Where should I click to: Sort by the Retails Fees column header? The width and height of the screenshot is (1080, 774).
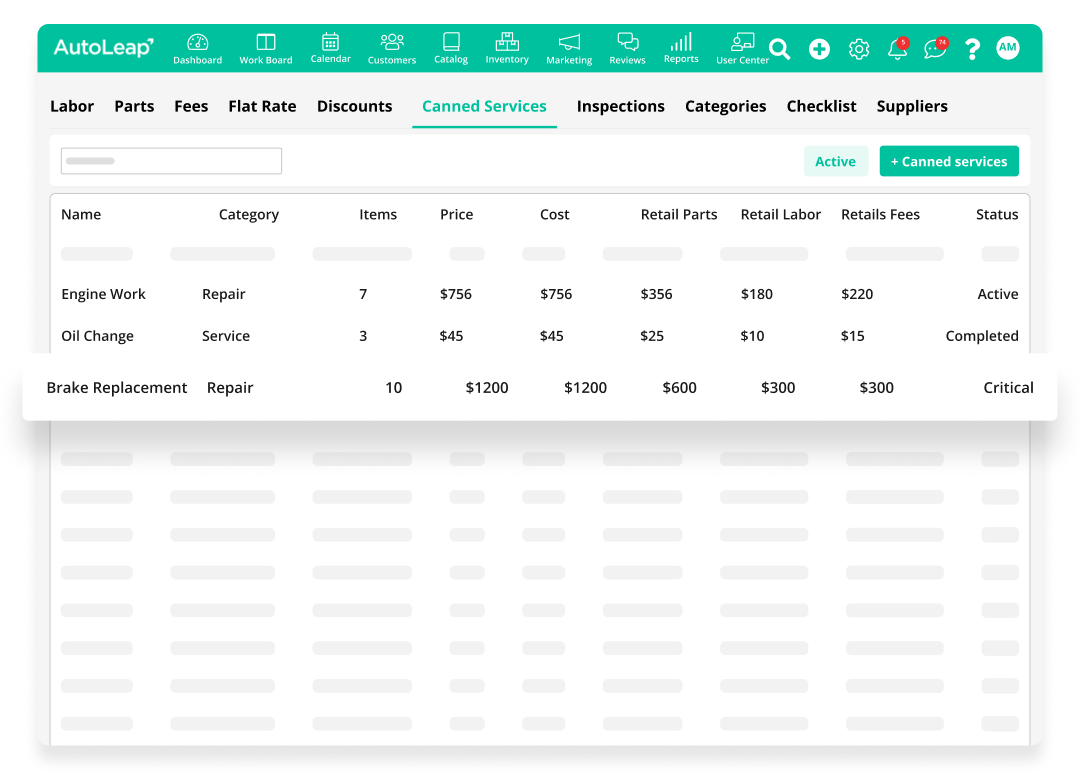click(x=880, y=214)
